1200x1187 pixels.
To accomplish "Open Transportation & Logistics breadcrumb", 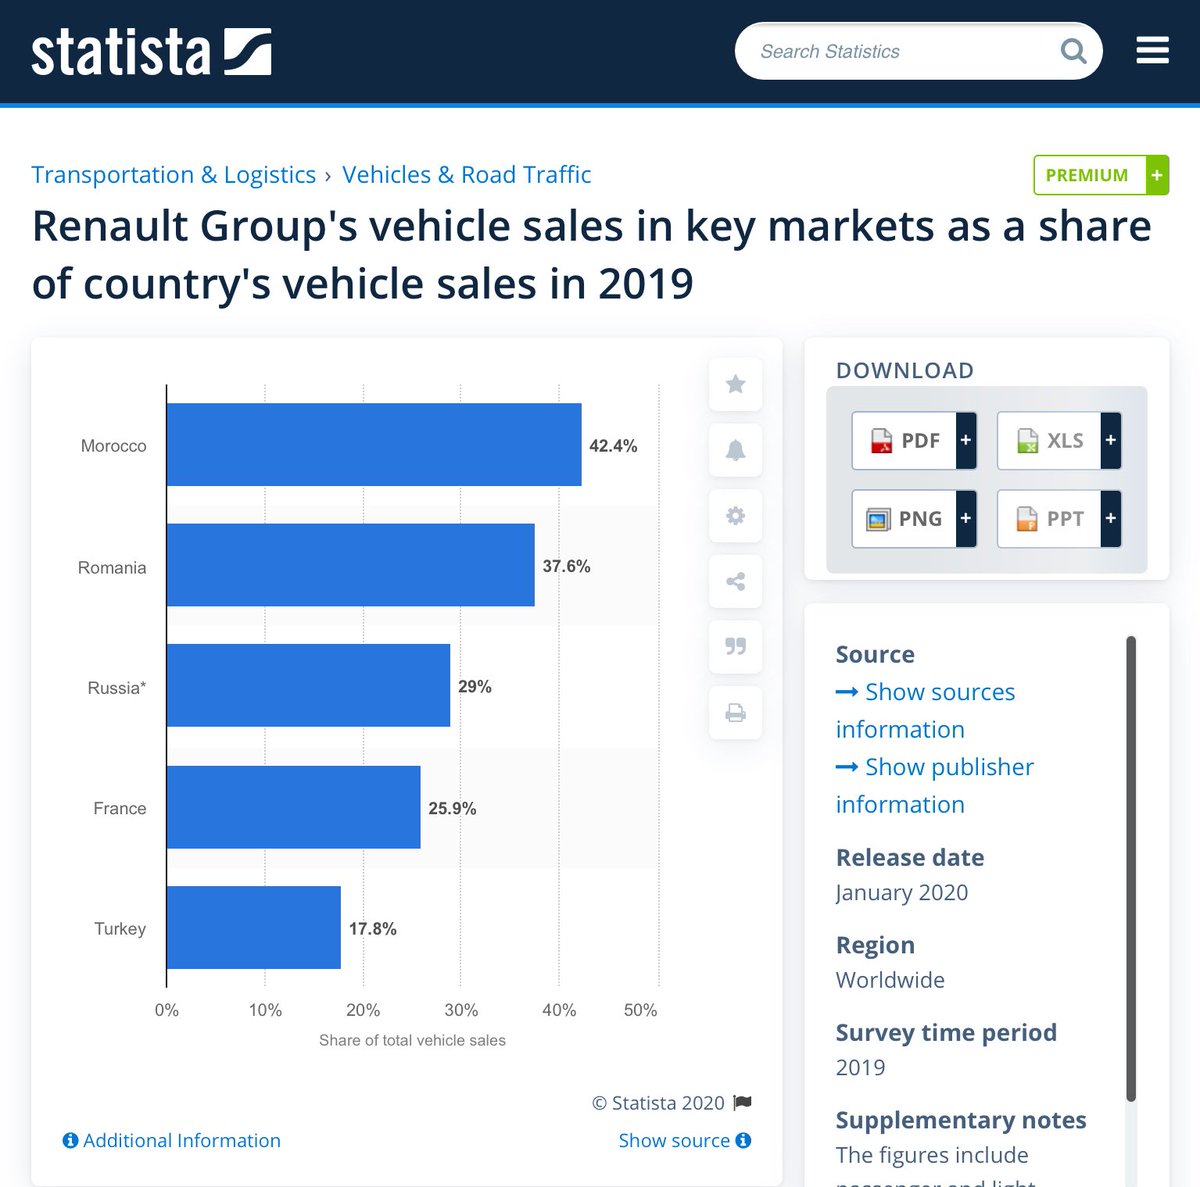I will tap(173, 175).
